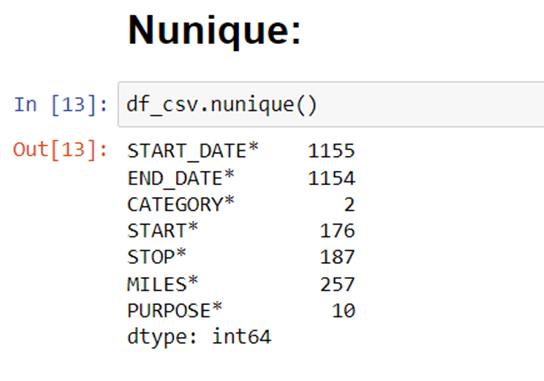Click the value 187 in output
Viewport: 544px width, 381px height.
pos(337,257)
